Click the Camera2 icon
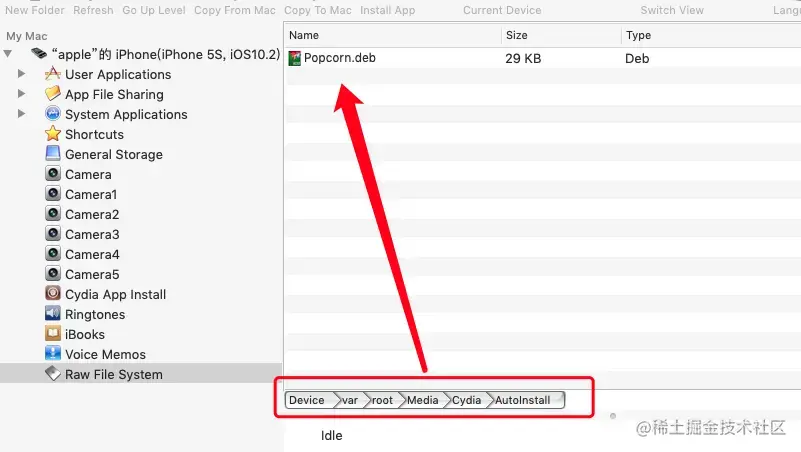The width and height of the screenshot is (801, 452). pyautogui.click(x=53, y=213)
